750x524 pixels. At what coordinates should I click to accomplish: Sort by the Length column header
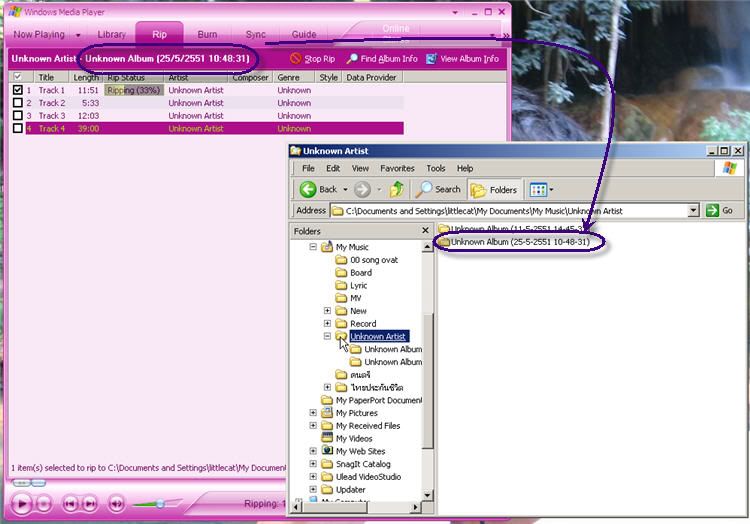click(x=86, y=77)
